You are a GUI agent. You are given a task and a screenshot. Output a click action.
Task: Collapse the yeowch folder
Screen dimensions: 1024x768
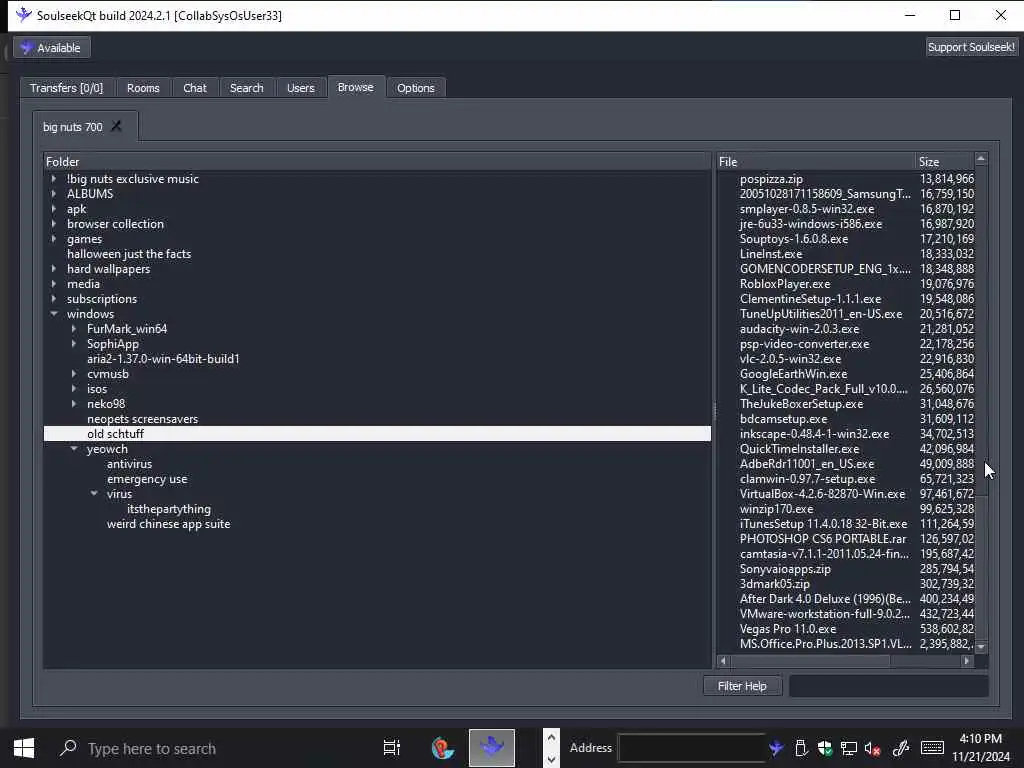[x=74, y=449]
